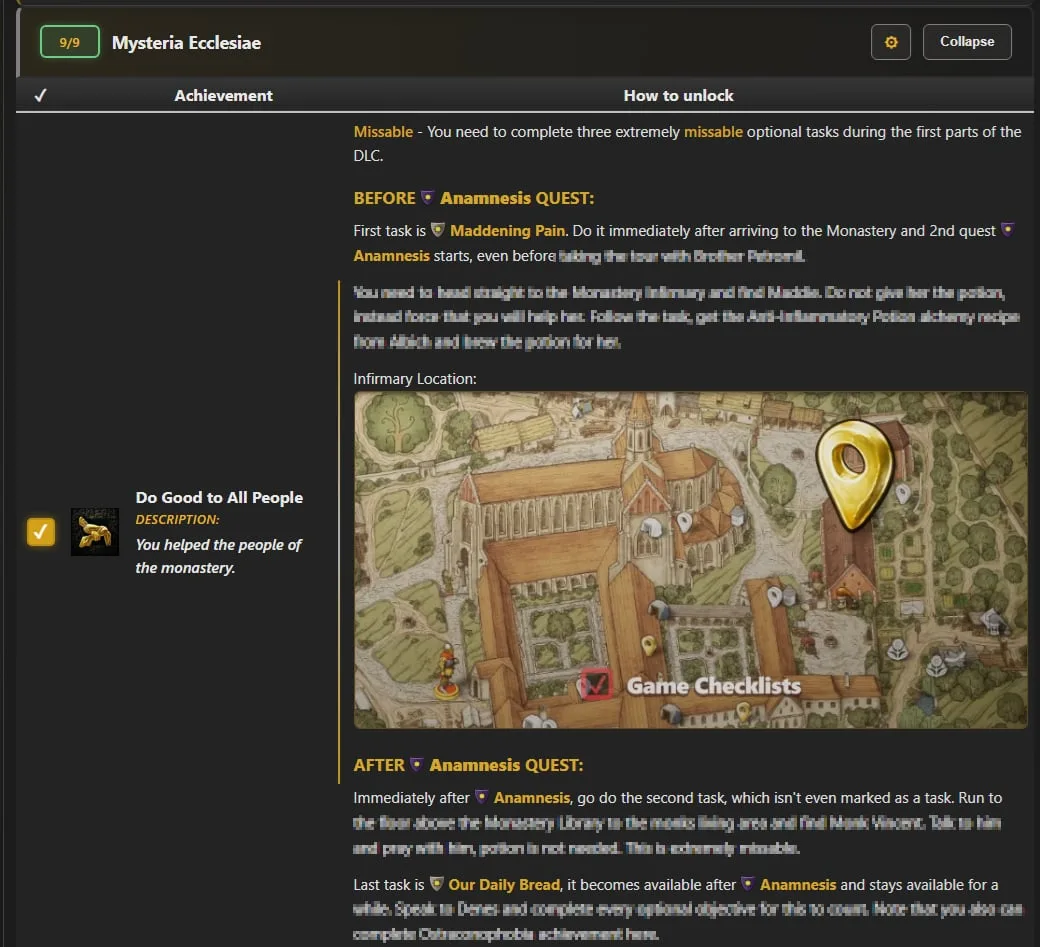Collapse the Mysteria Ecclesiae section
Image resolution: width=1040 pixels, height=947 pixels.
tap(966, 42)
